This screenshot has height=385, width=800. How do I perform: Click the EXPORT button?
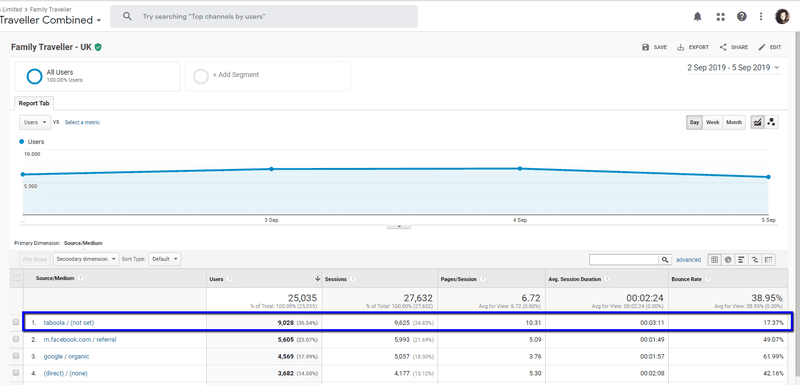tap(693, 47)
